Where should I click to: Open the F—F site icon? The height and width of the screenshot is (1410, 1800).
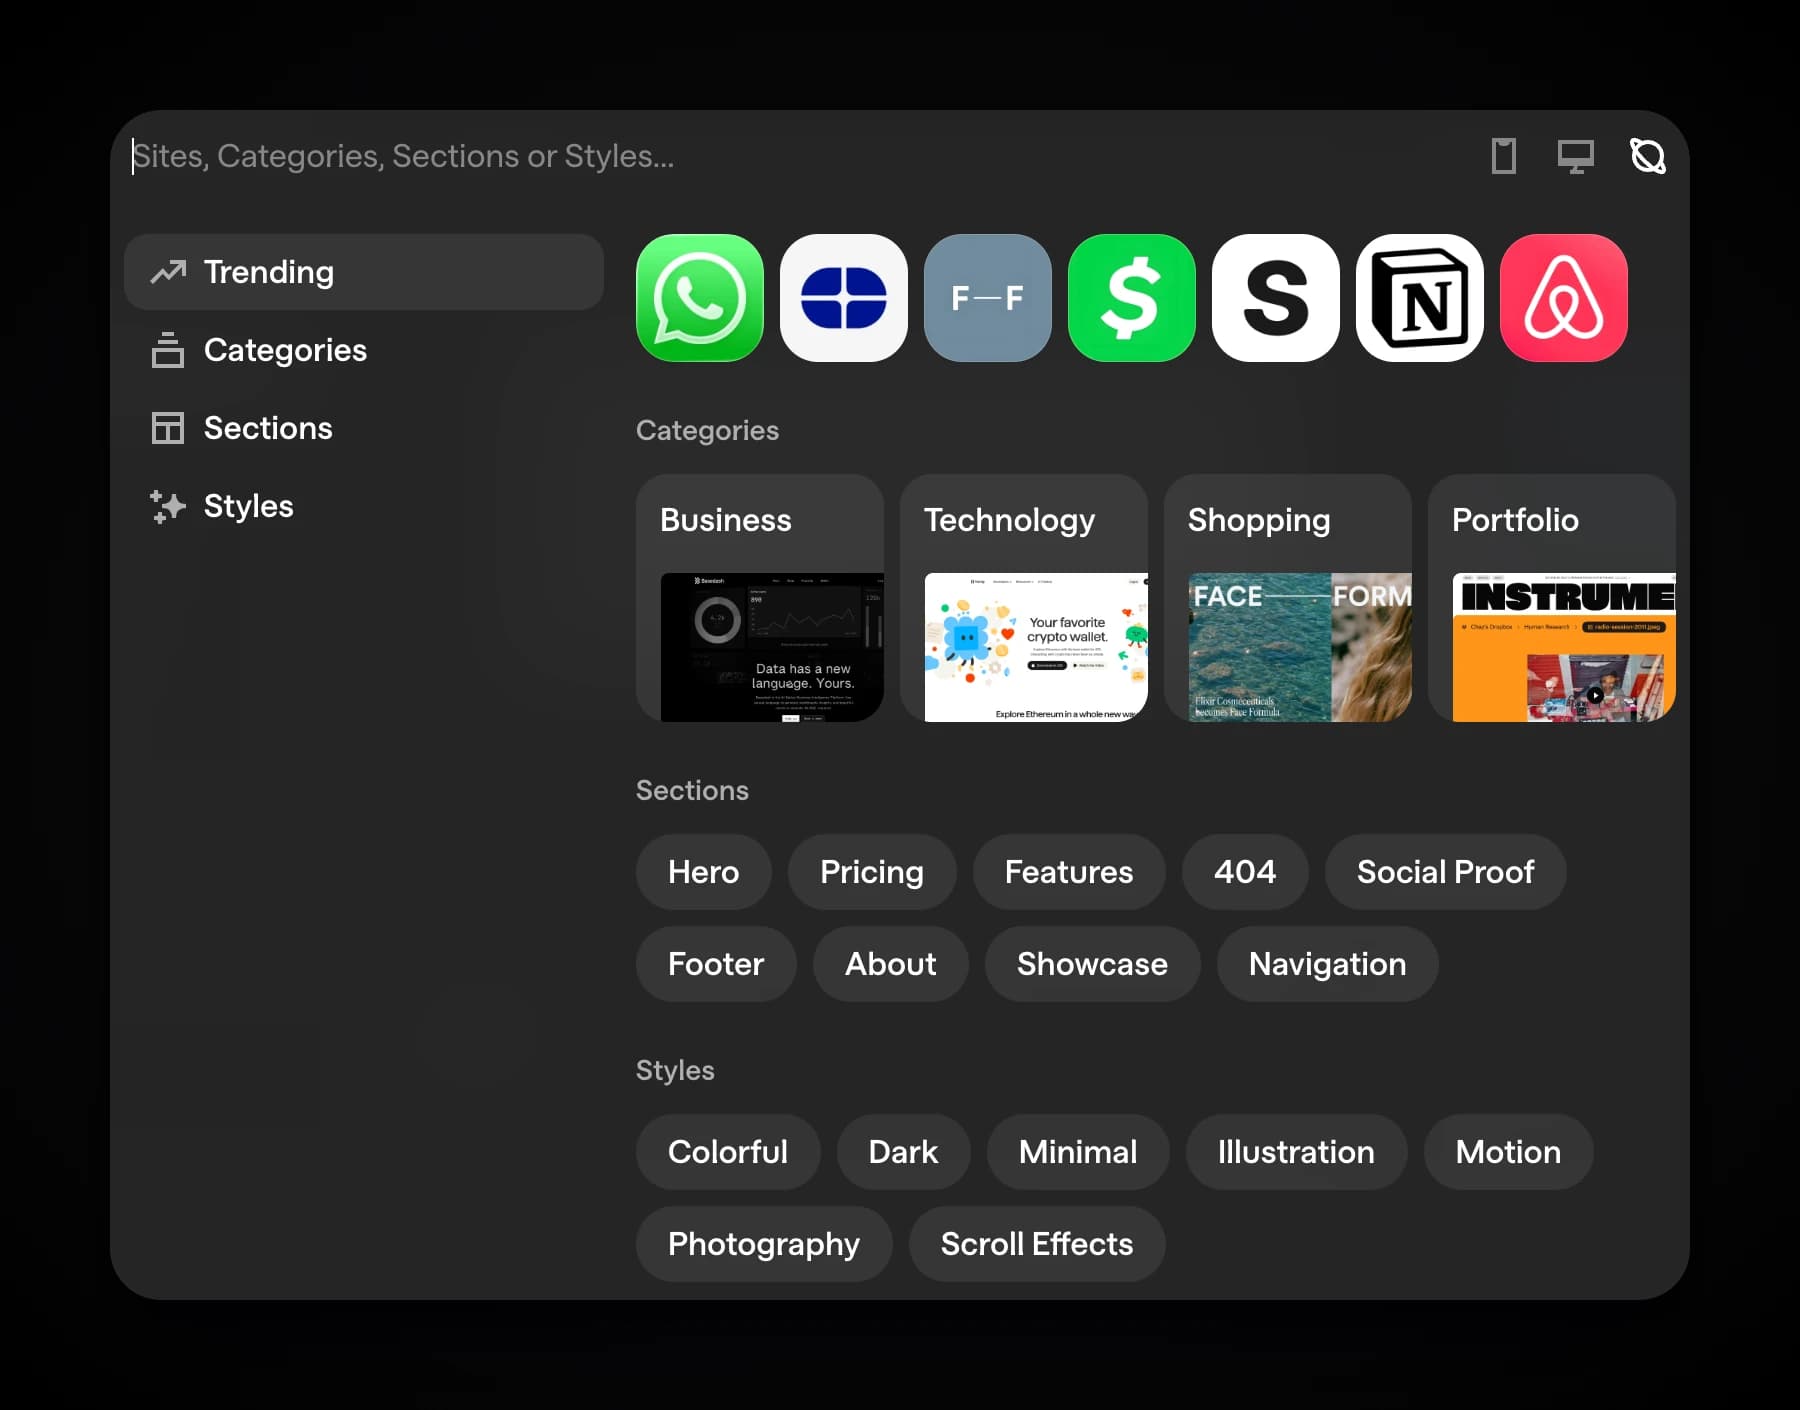tap(988, 298)
